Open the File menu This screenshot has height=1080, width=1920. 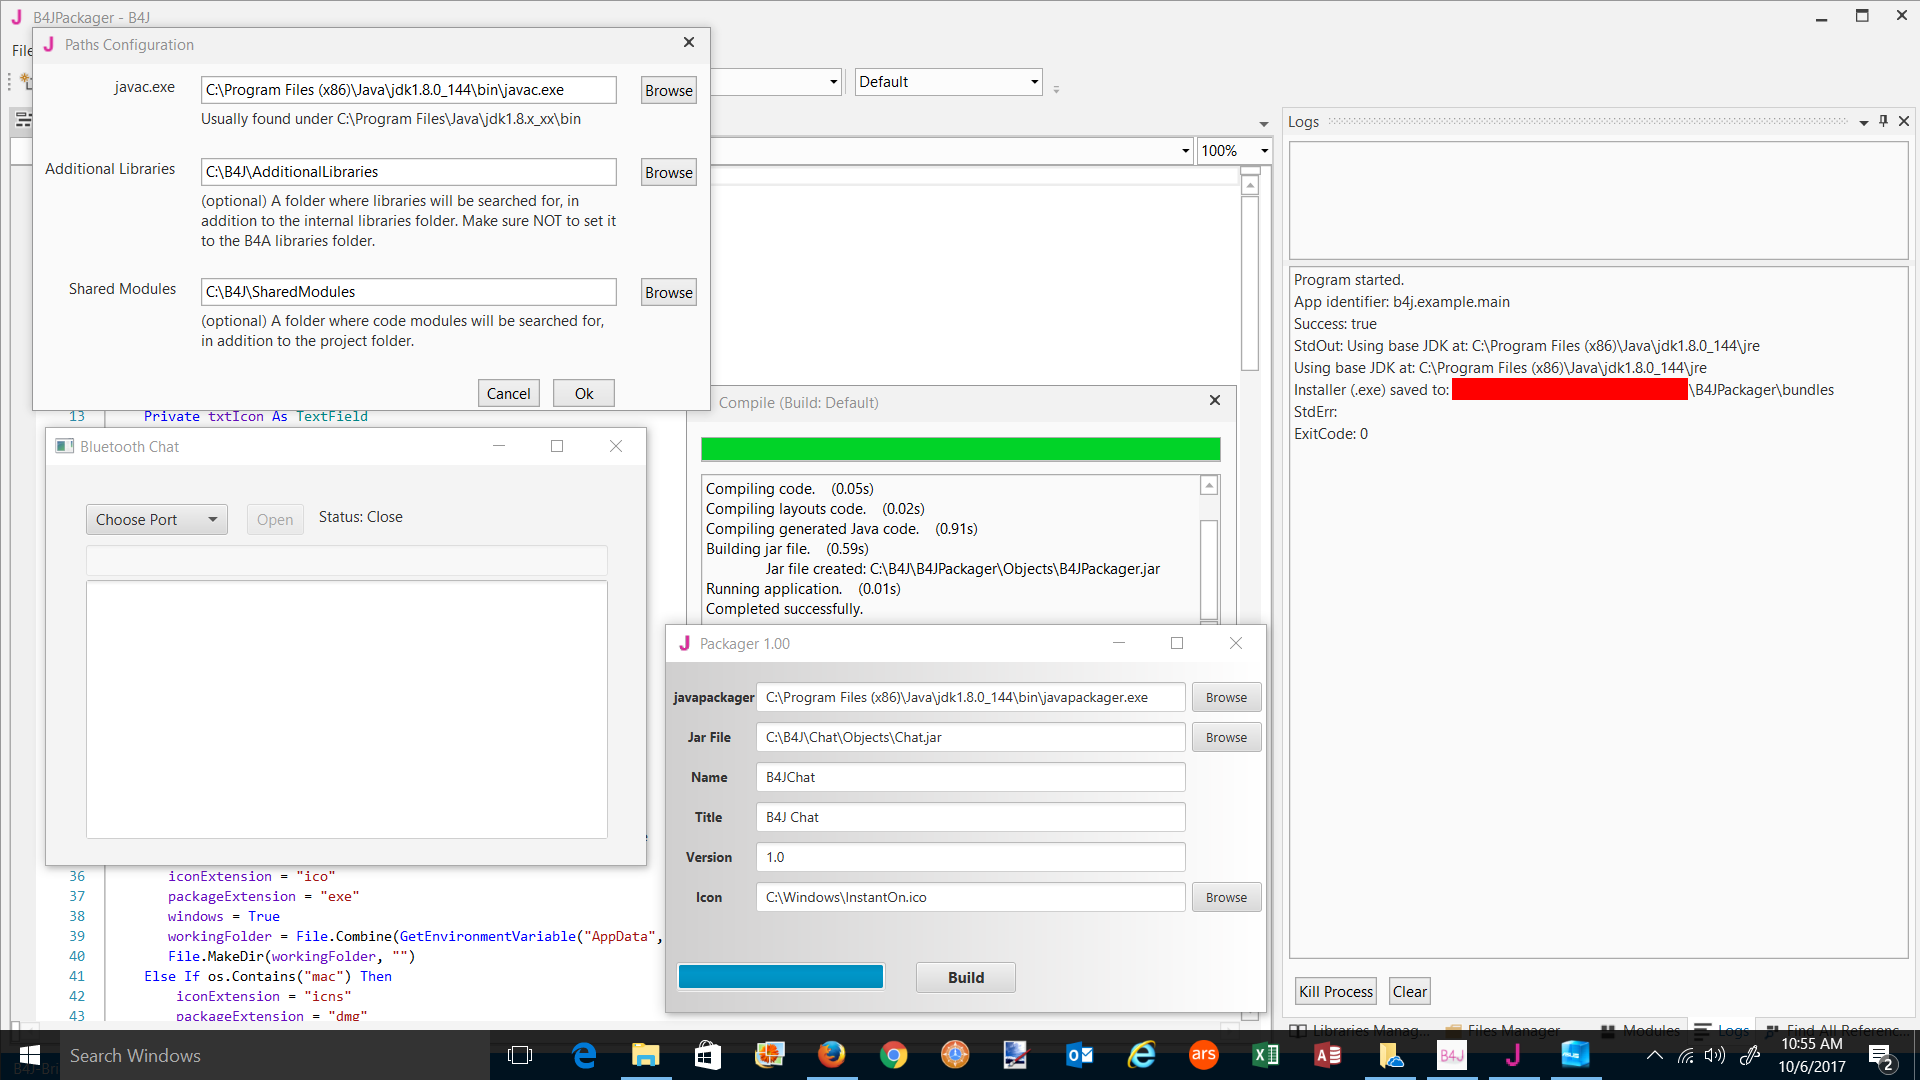click(x=20, y=50)
